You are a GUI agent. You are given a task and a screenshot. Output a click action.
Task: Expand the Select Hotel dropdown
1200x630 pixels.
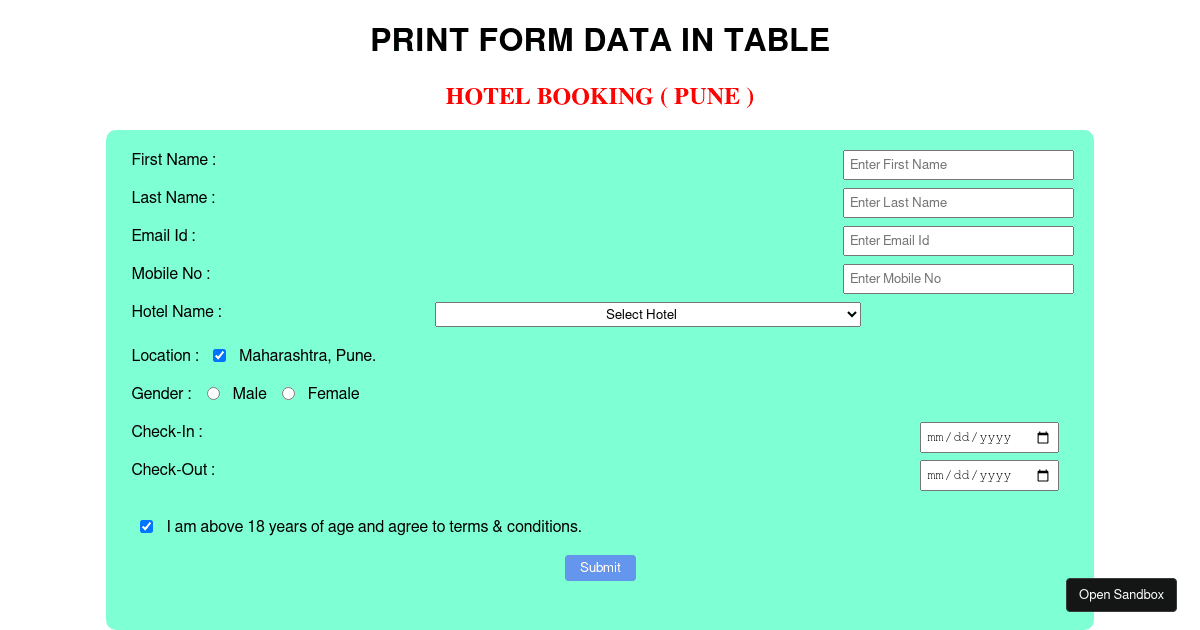click(x=648, y=314)
